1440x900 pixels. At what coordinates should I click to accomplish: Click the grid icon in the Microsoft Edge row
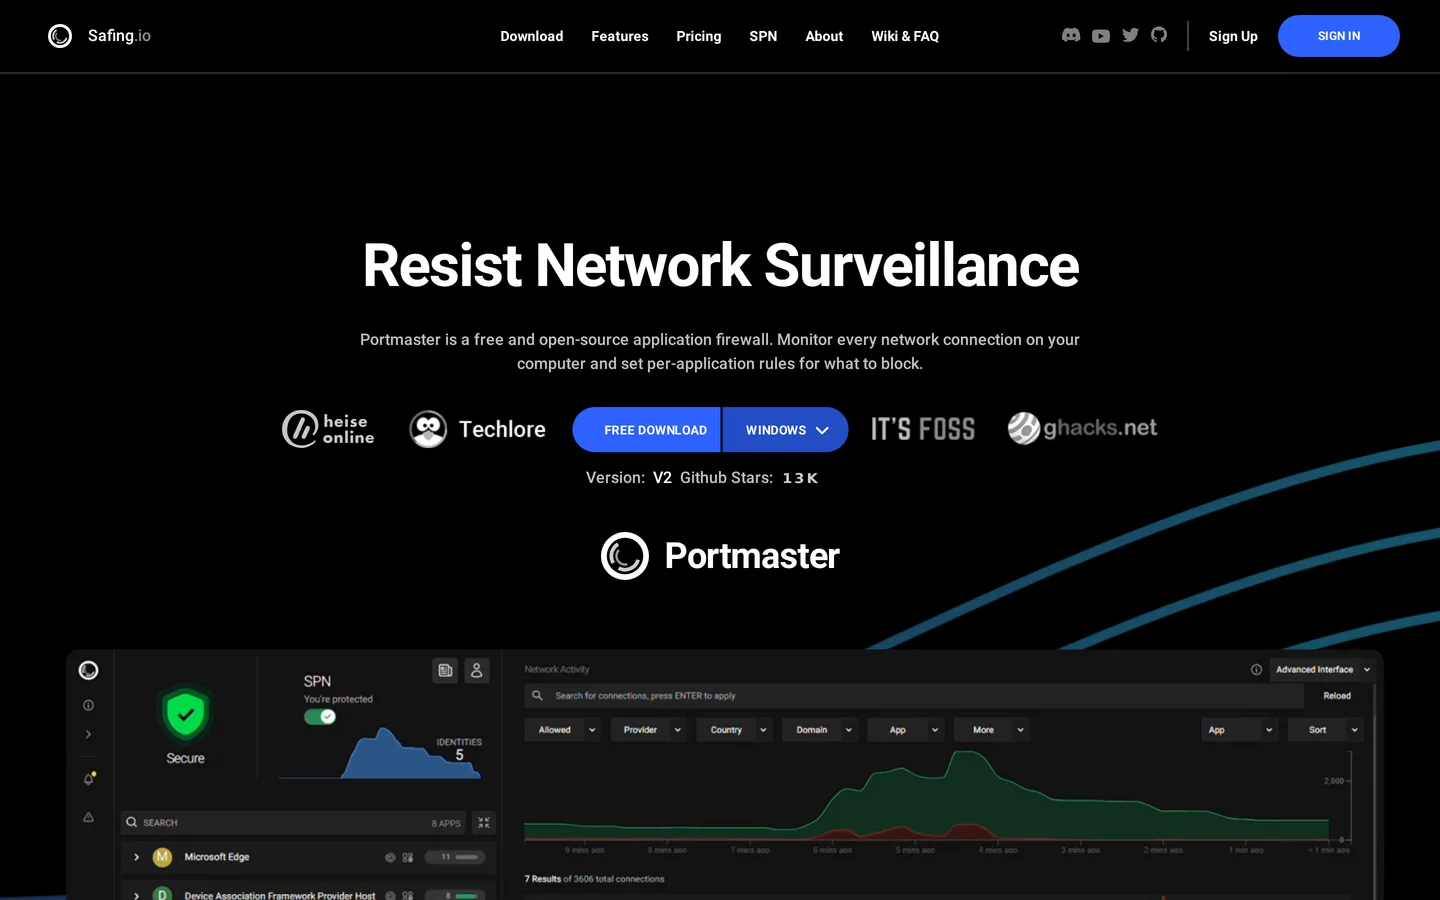click(408, 857)
